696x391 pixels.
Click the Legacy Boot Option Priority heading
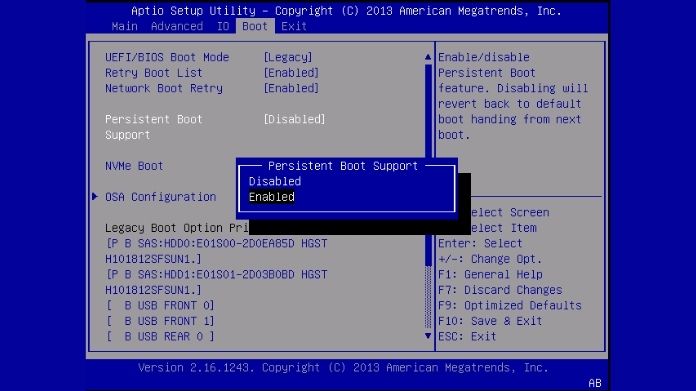(x=176, y=228)
